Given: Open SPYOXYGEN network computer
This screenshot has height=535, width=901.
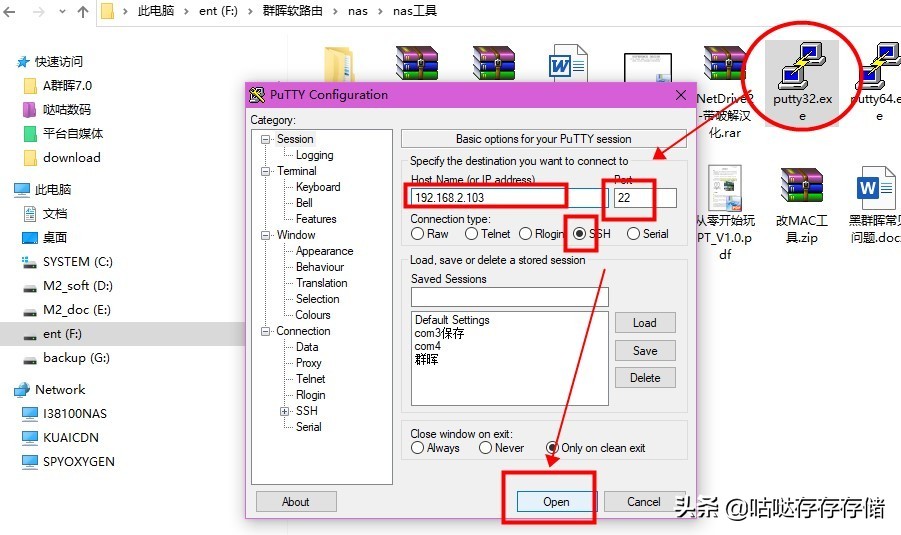Looking at the screenshot, I should pos(79,461).
